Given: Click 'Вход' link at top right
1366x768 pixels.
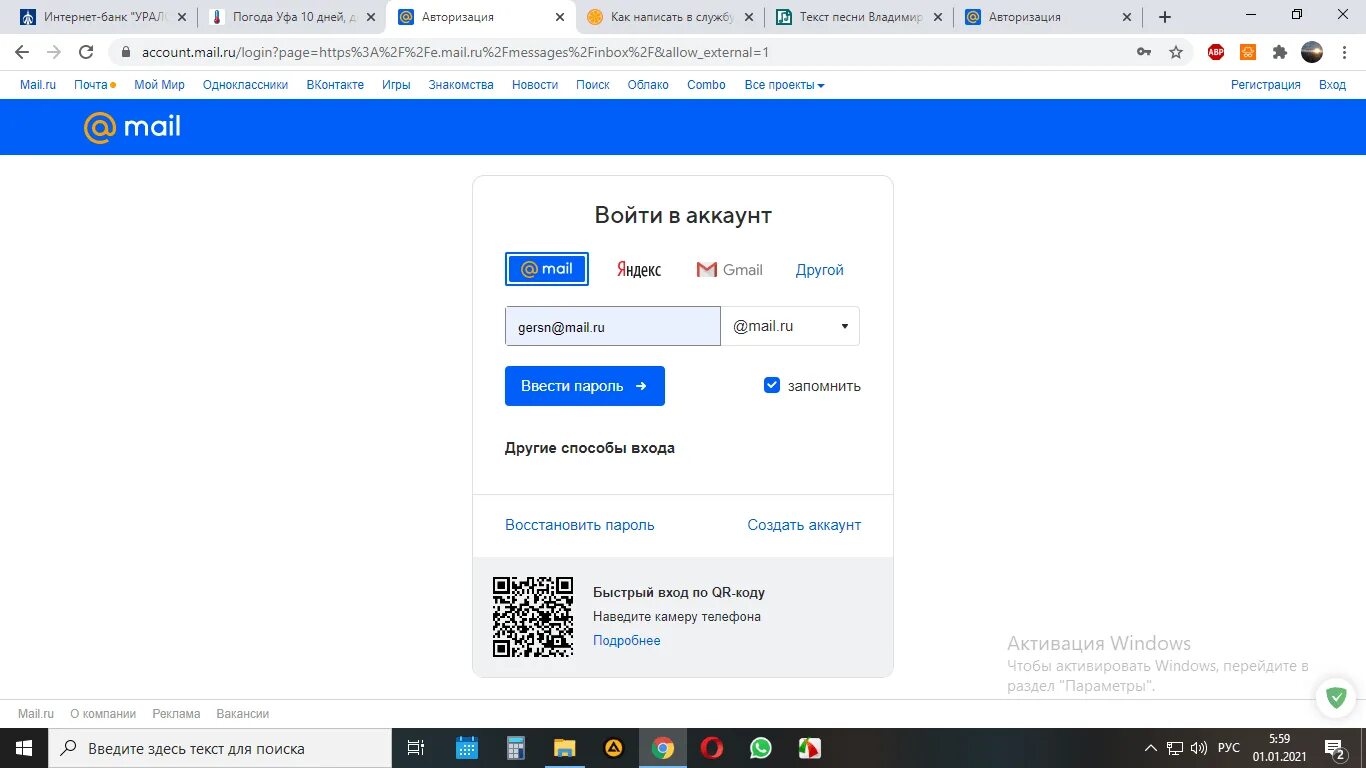Looking at the screenshot, I should (1332, 85).
